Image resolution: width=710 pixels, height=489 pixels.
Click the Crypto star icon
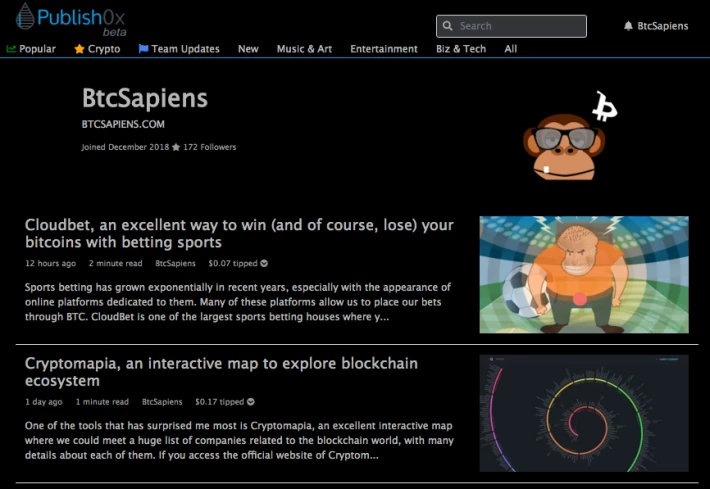click(x=79, y=49)
